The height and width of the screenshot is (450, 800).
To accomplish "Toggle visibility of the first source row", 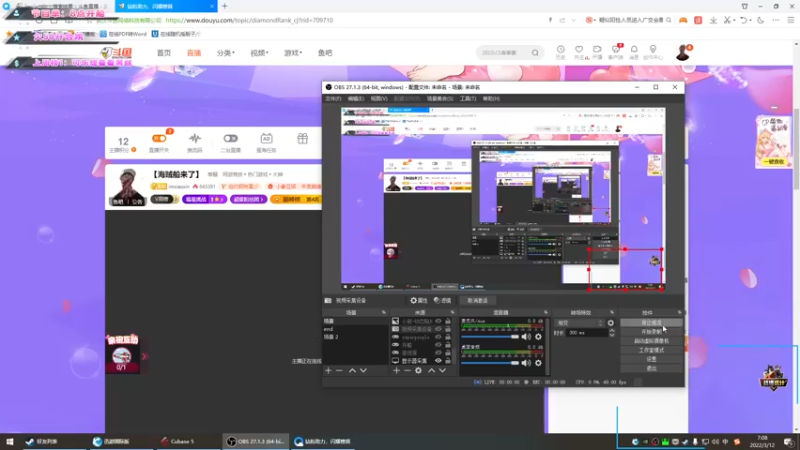I will click(438, 321).
